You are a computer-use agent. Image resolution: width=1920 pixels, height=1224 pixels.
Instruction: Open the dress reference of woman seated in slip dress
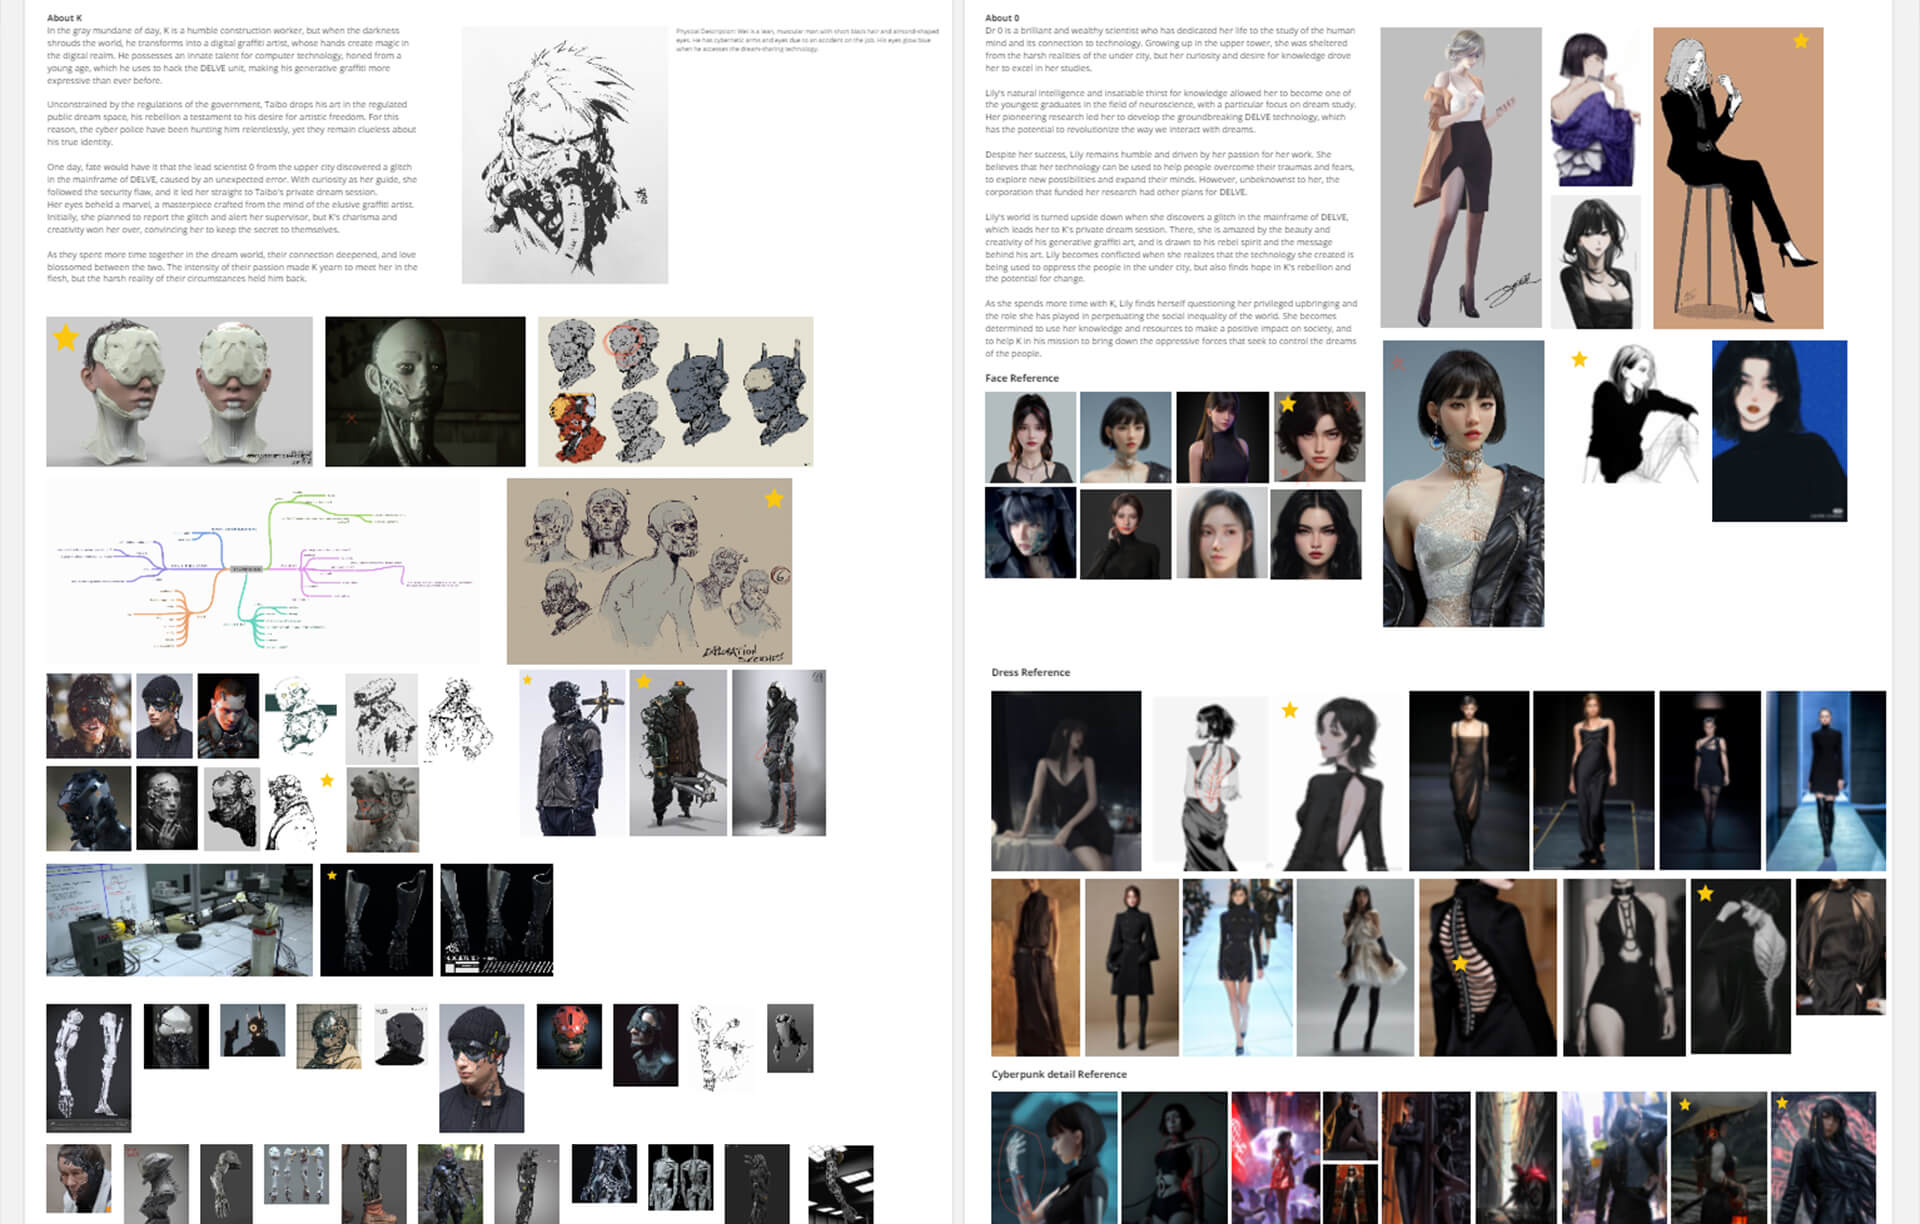tap(1066, 781)
